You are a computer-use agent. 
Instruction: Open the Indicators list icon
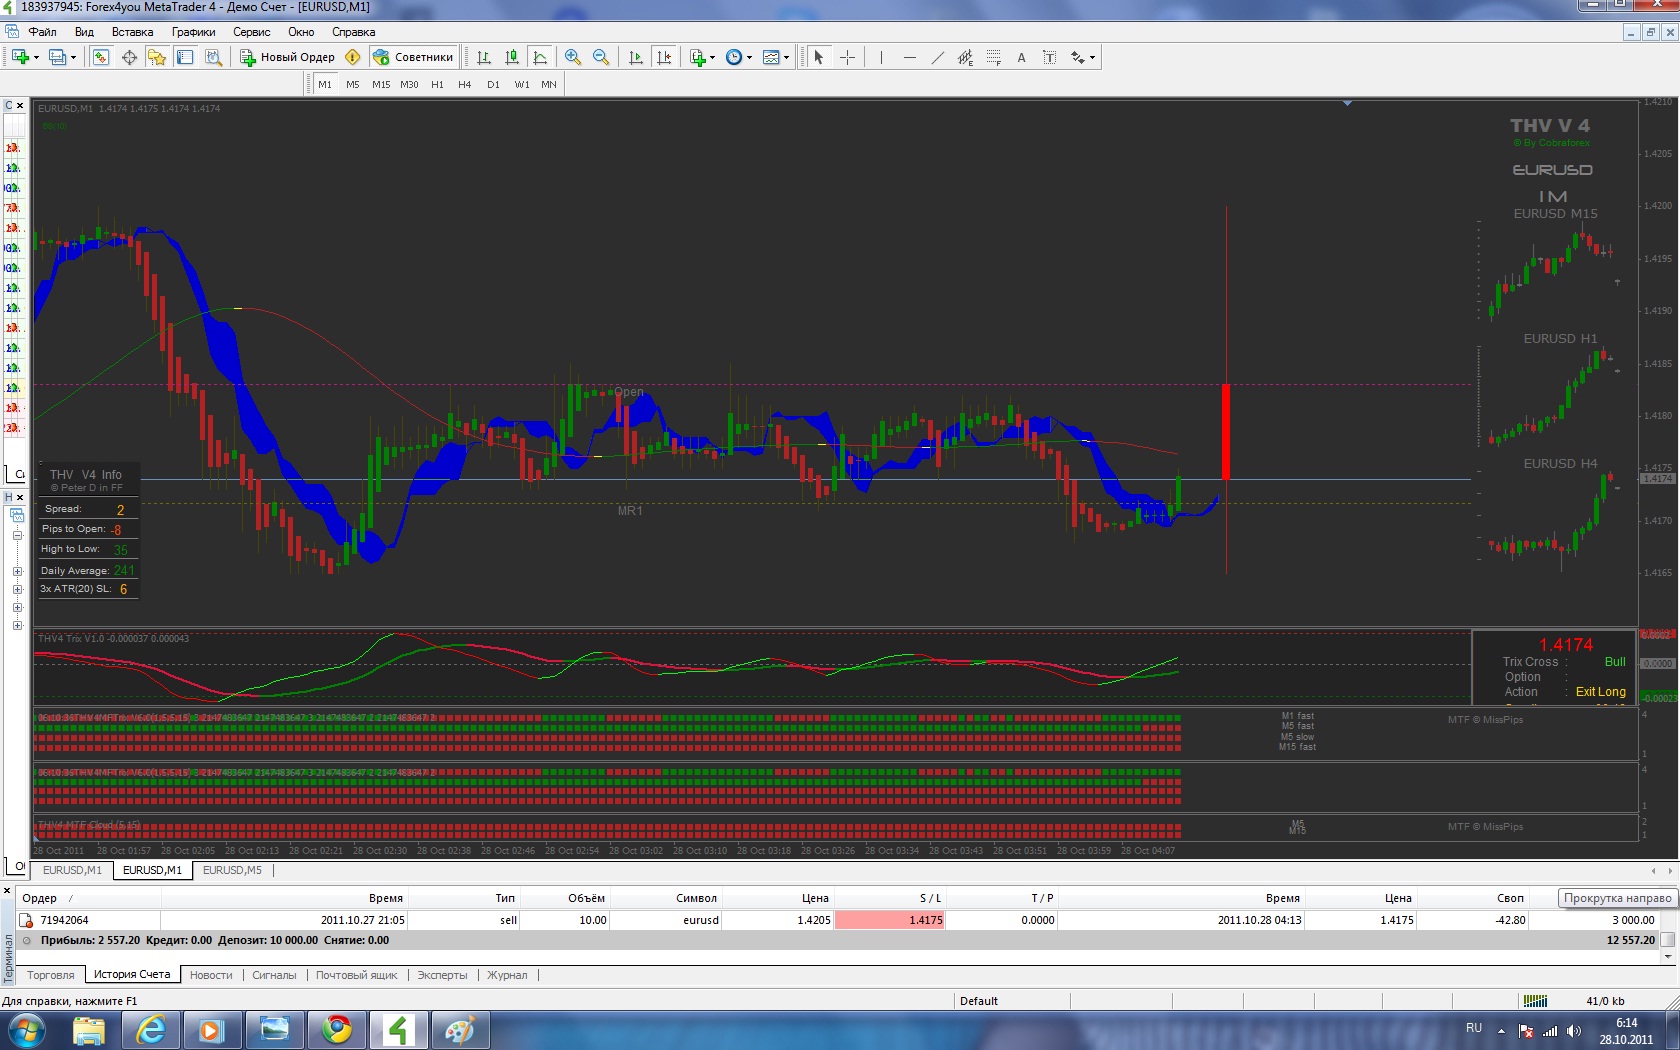pos(699,57)
